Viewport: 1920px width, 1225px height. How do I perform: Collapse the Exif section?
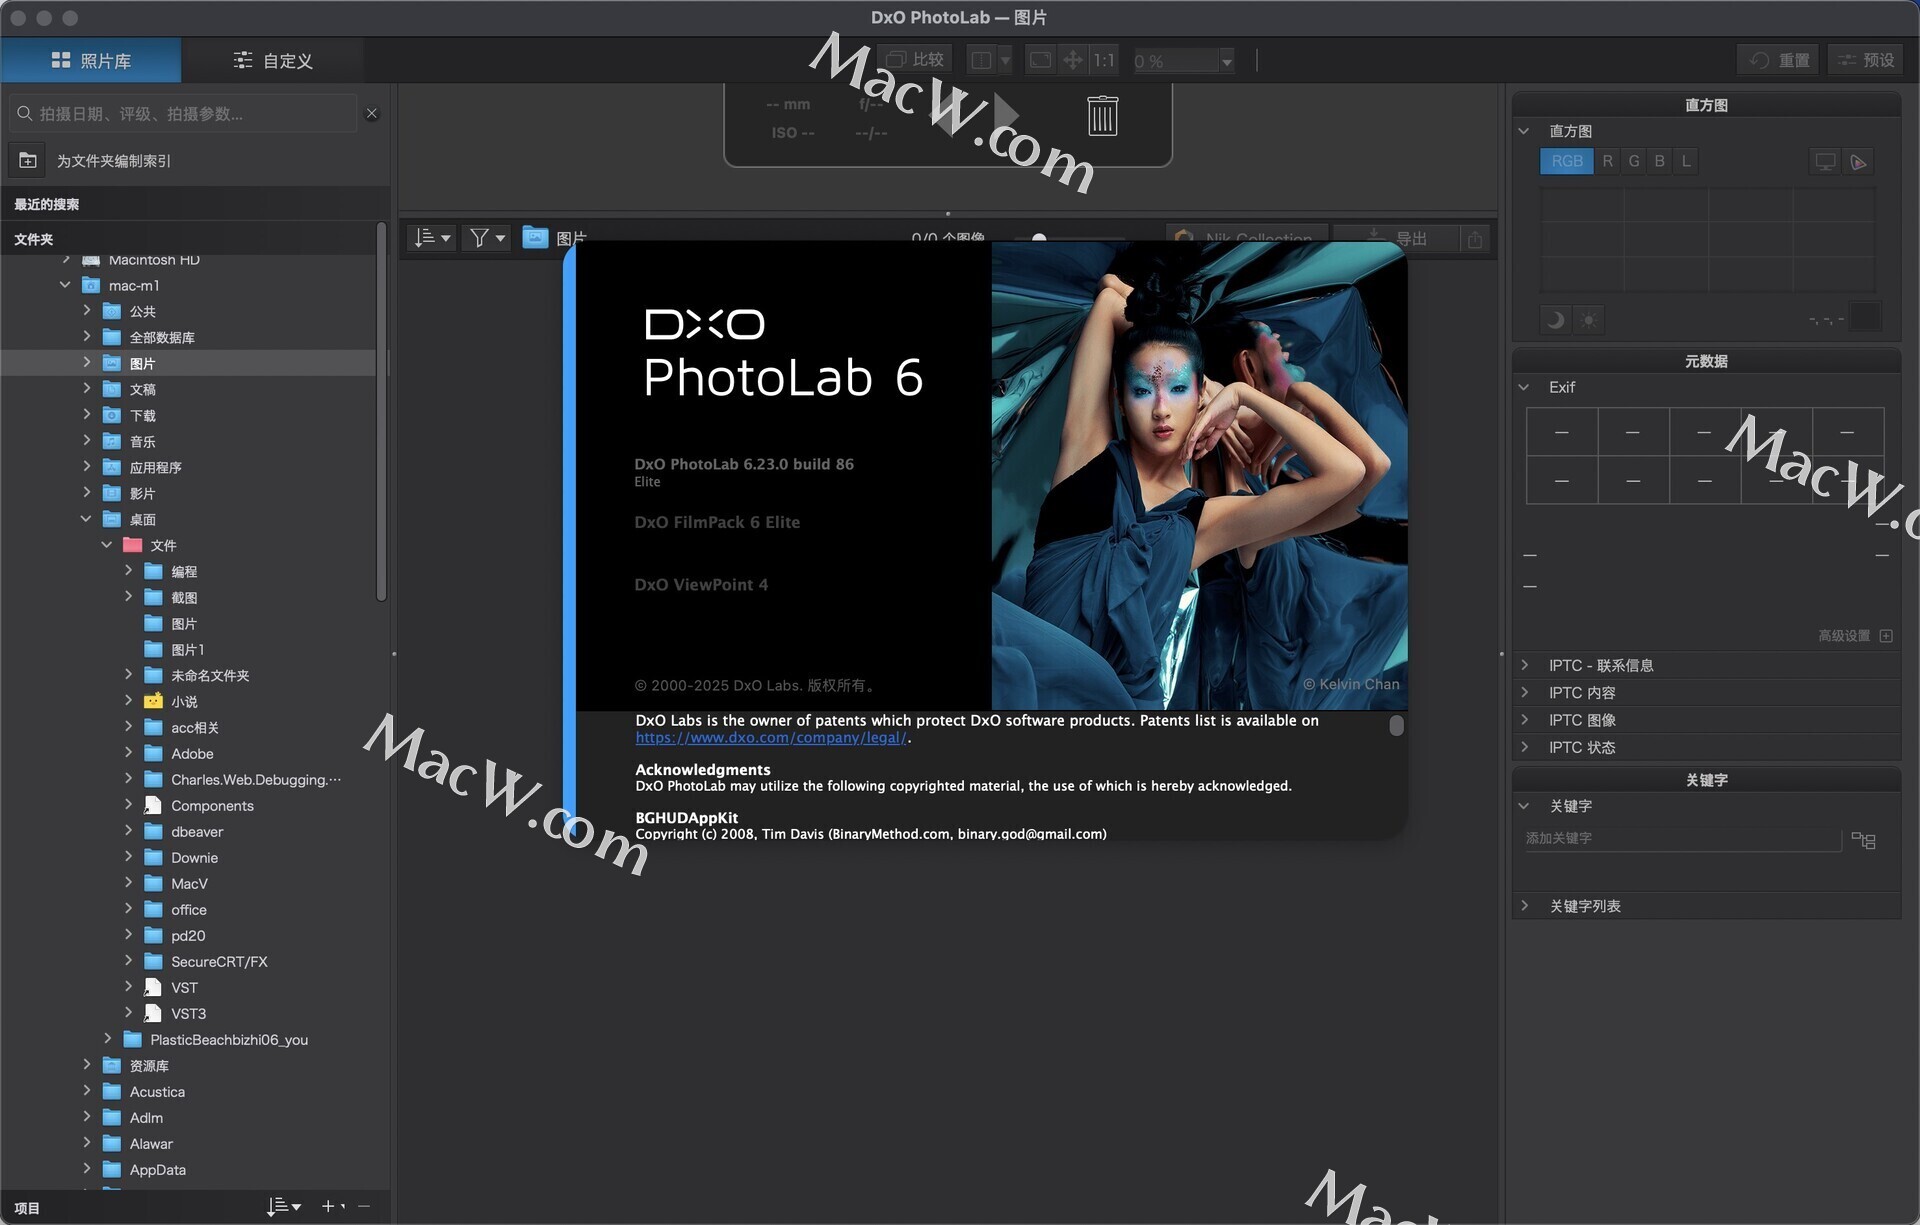point(1524,387)
